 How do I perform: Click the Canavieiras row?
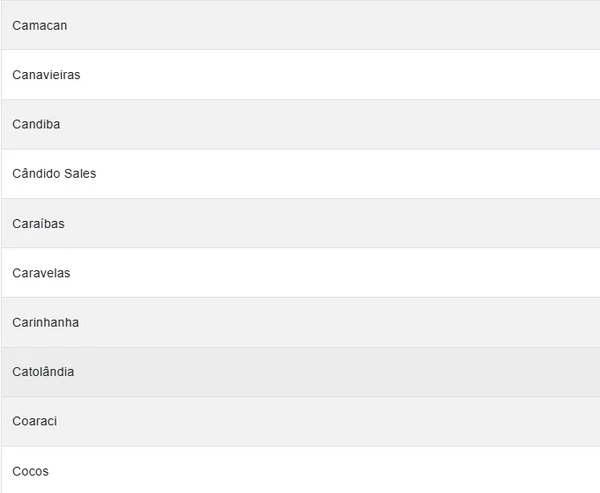click(300, 75)
